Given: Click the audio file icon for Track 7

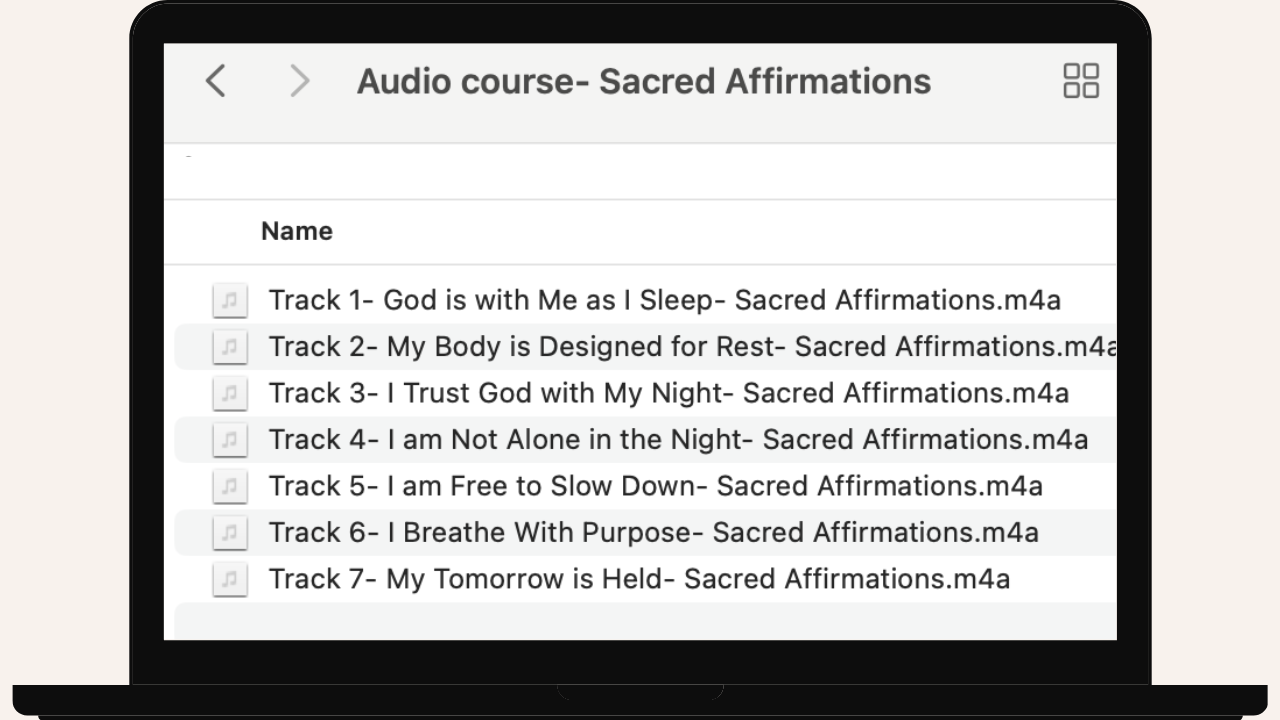Looking at the screenshot, I should click(230, 579).
